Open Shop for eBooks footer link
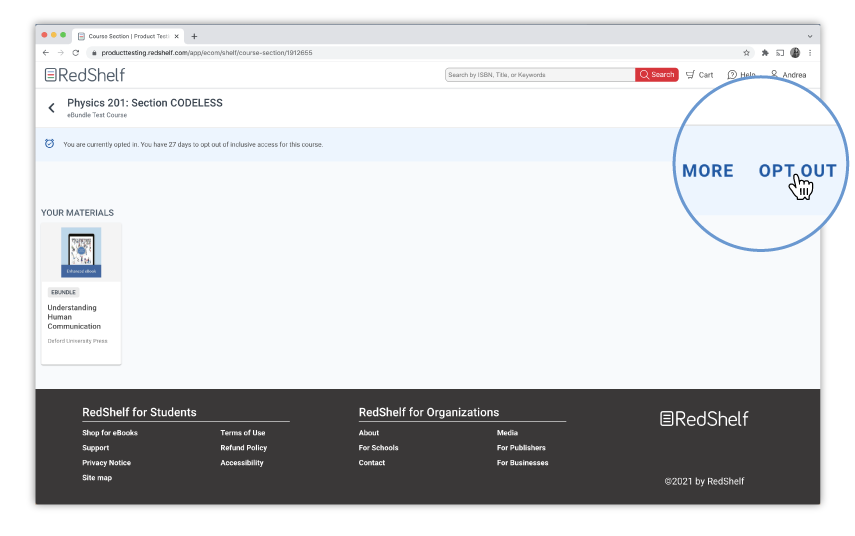The width and height of the screenshot is (855, 536). 110,433
